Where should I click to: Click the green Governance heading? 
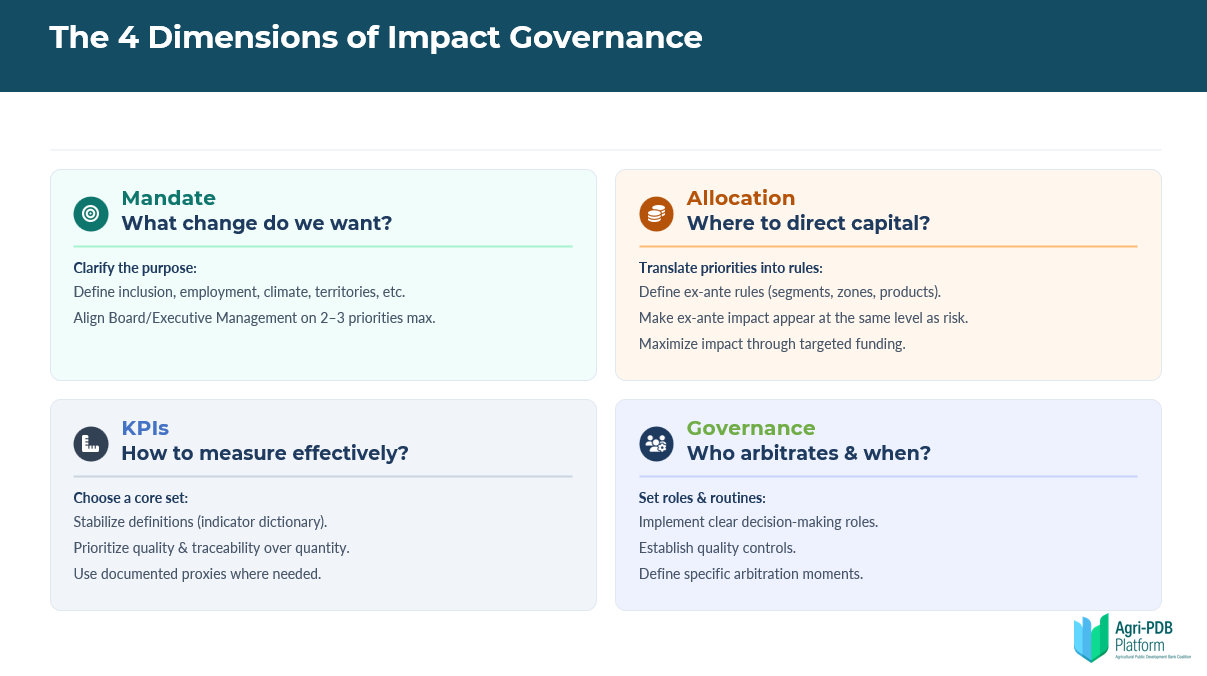click(750, 428)
